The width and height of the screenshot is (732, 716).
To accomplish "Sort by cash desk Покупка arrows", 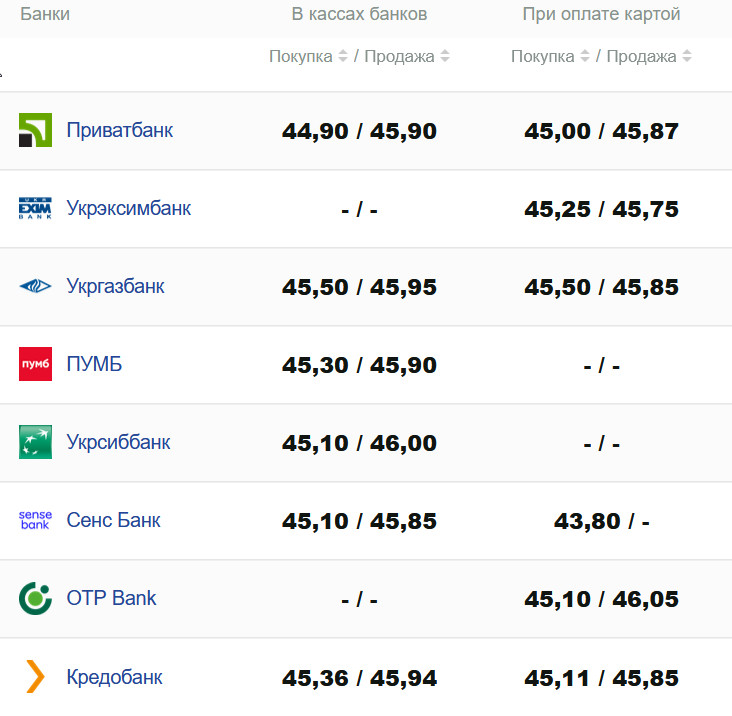I will tap(343, 57).
